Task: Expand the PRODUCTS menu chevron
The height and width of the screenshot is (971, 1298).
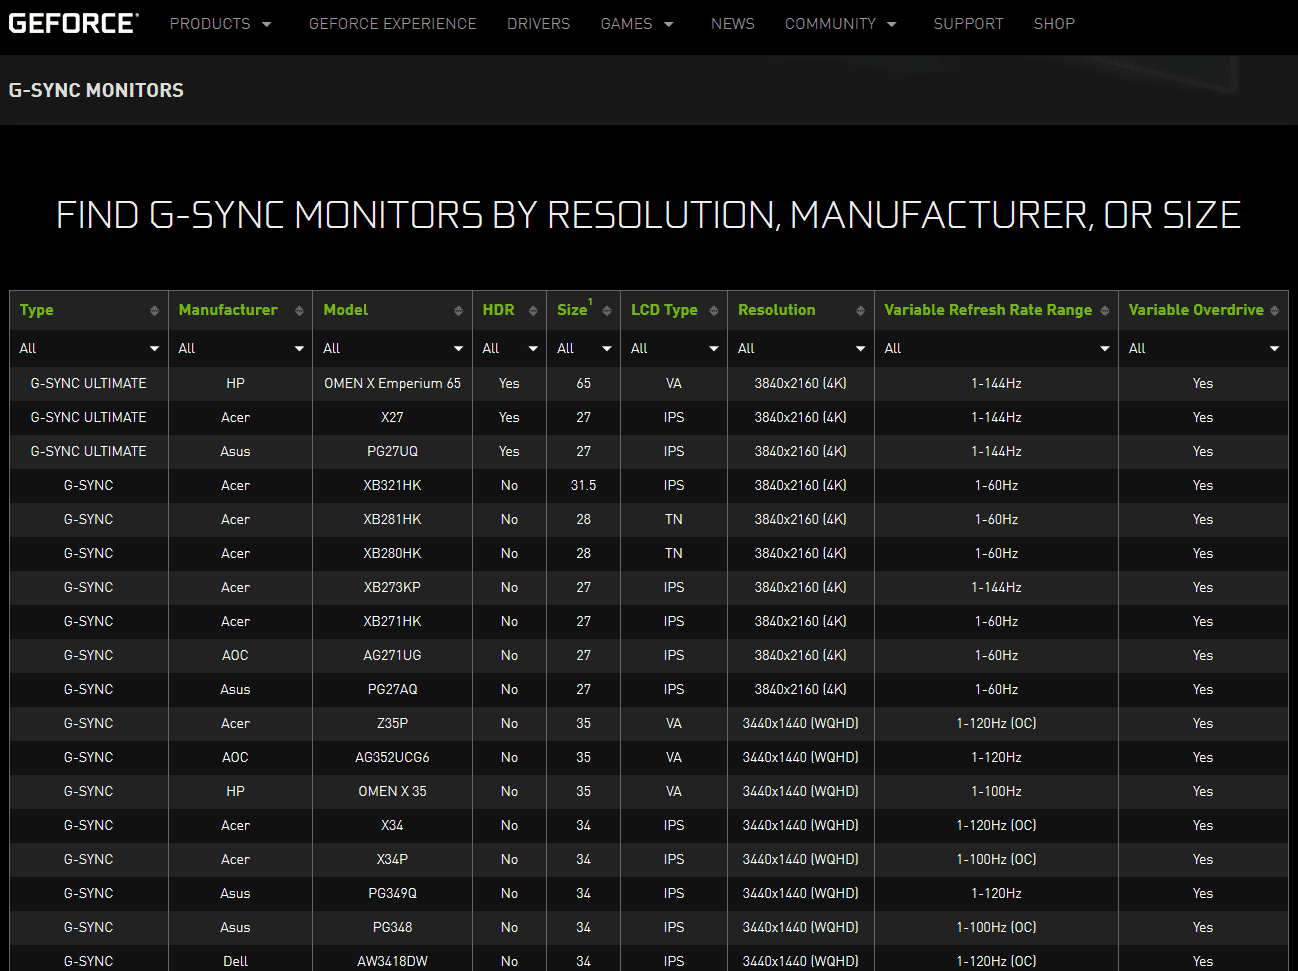Action: click(x=266, y=23)
